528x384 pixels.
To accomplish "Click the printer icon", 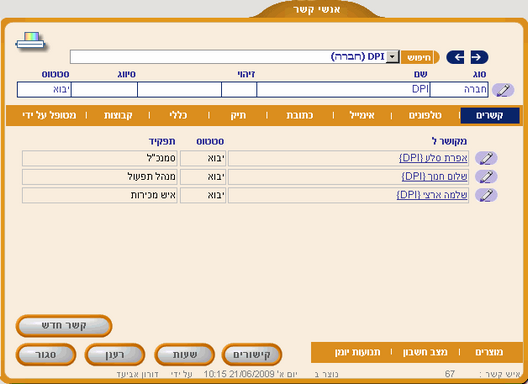I will (30, 41).
